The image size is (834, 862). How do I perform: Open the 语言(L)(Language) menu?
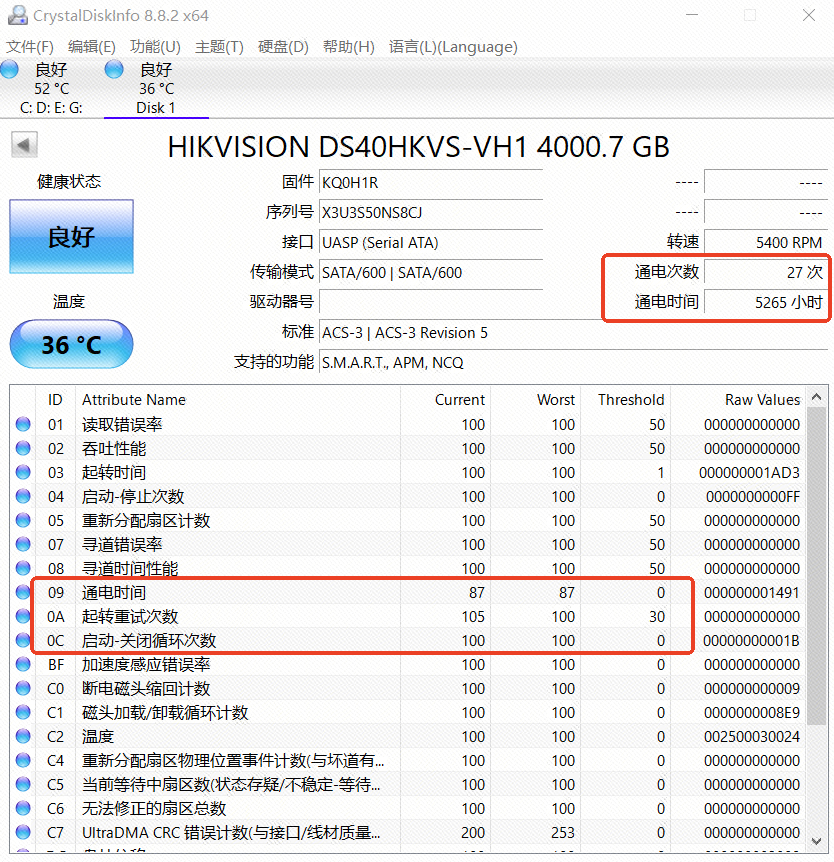[x=453, y=47]
